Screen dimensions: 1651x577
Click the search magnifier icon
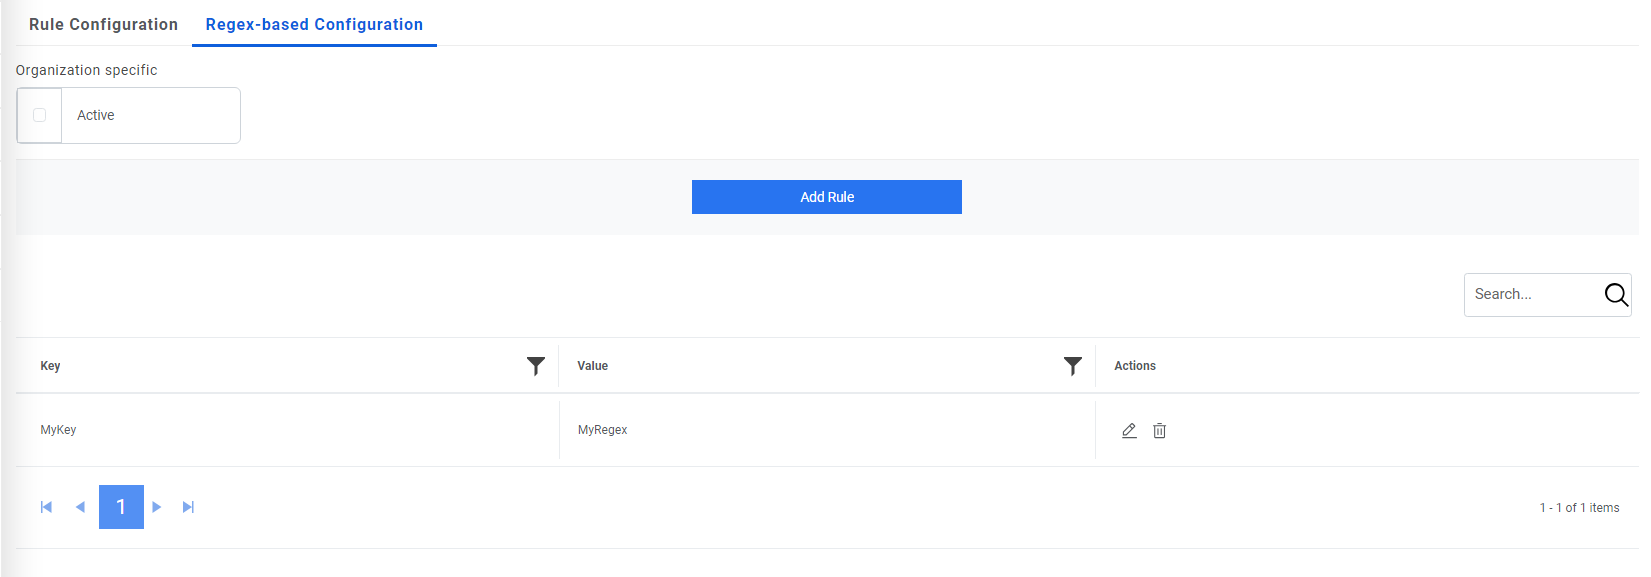[x=1615, y=294]
